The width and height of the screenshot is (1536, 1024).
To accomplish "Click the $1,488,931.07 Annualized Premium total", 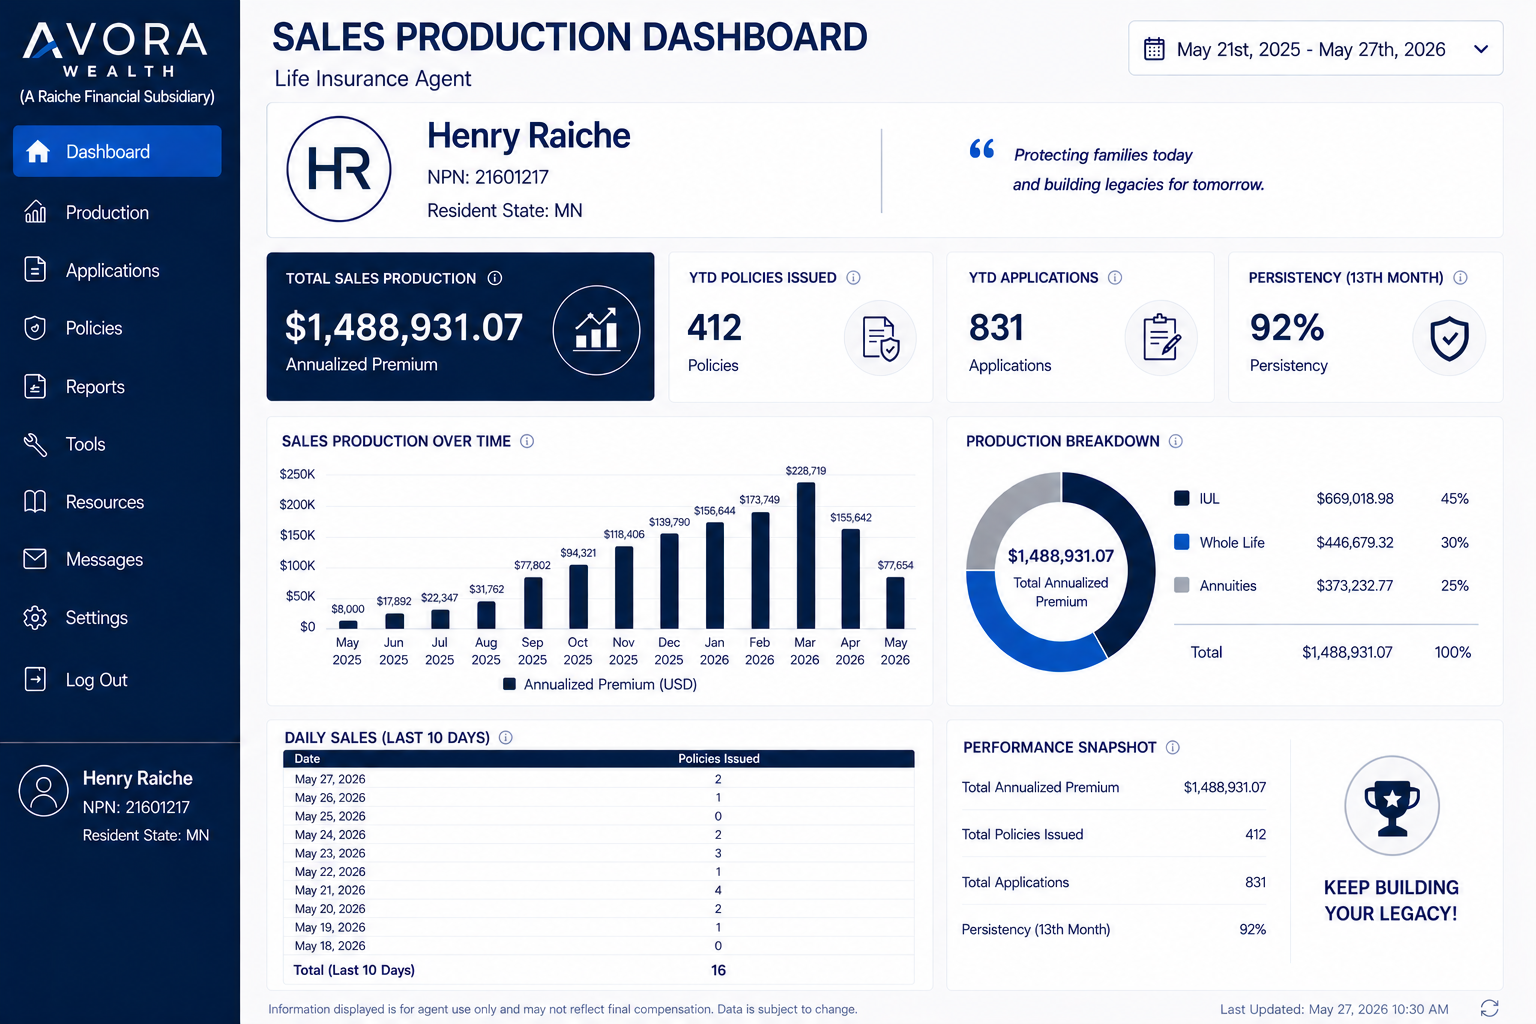I will click(x=404, y=327).
